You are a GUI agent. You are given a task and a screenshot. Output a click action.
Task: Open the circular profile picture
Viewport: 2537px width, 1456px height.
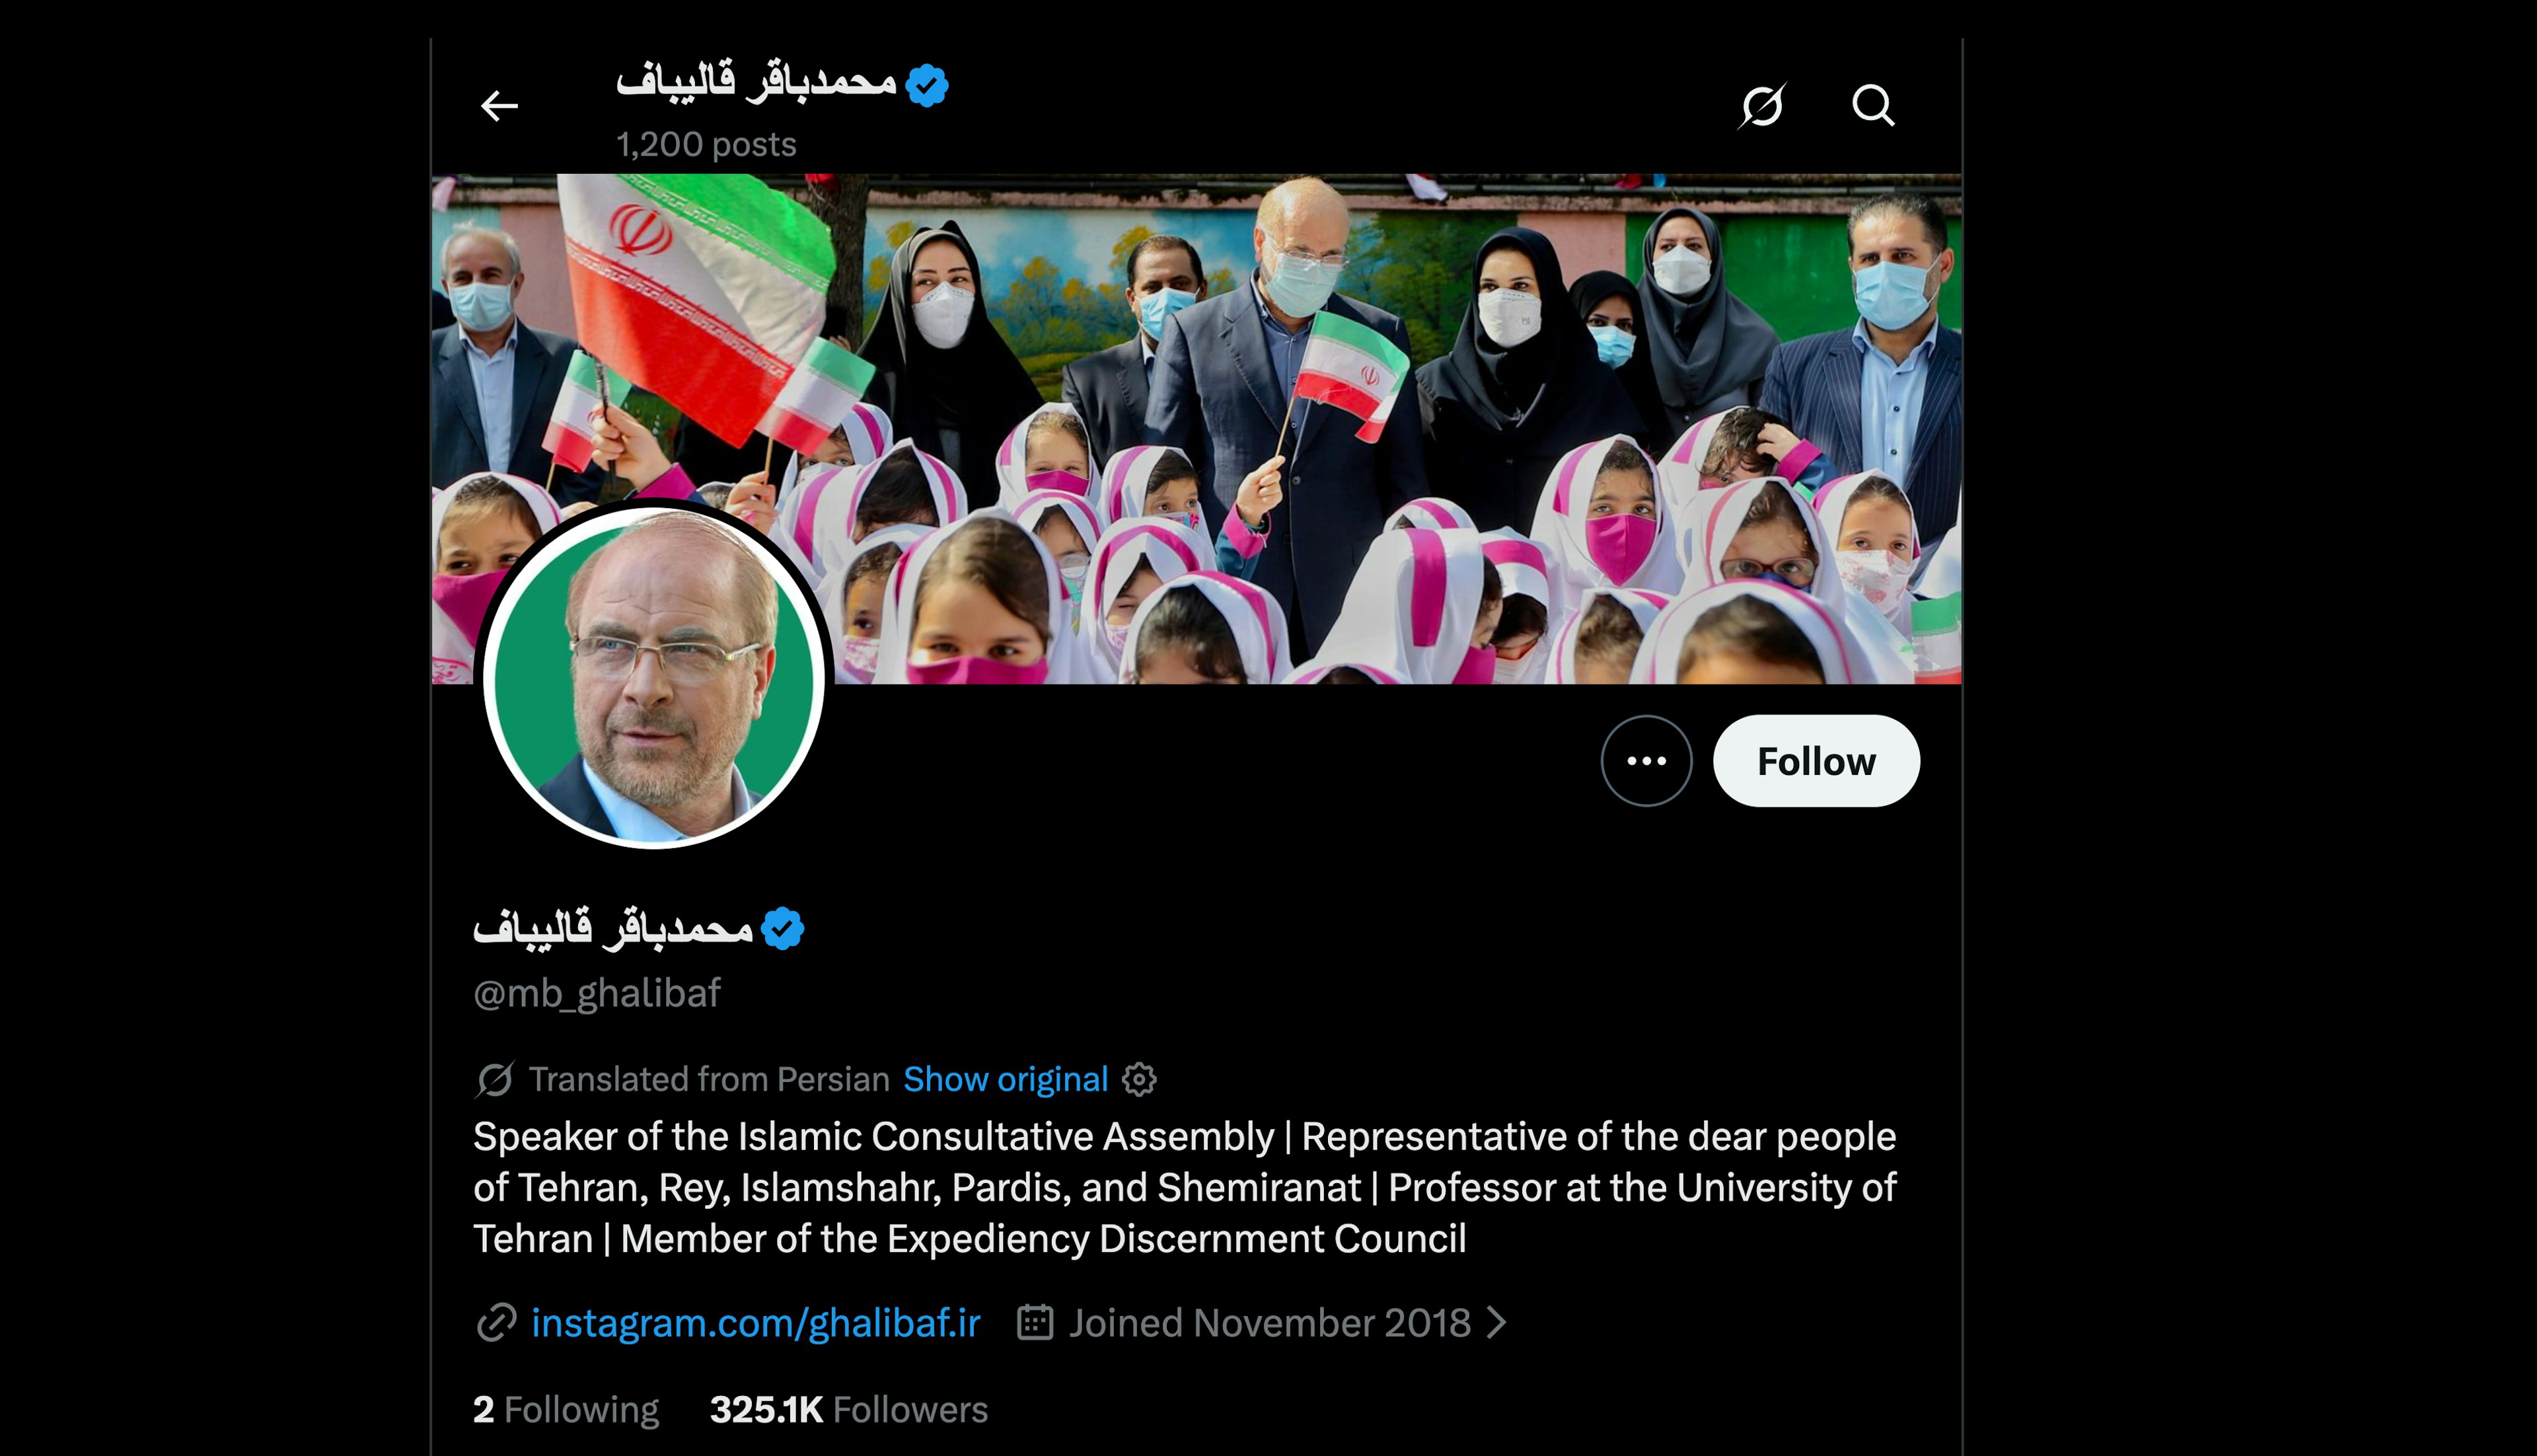coord(653,677)
